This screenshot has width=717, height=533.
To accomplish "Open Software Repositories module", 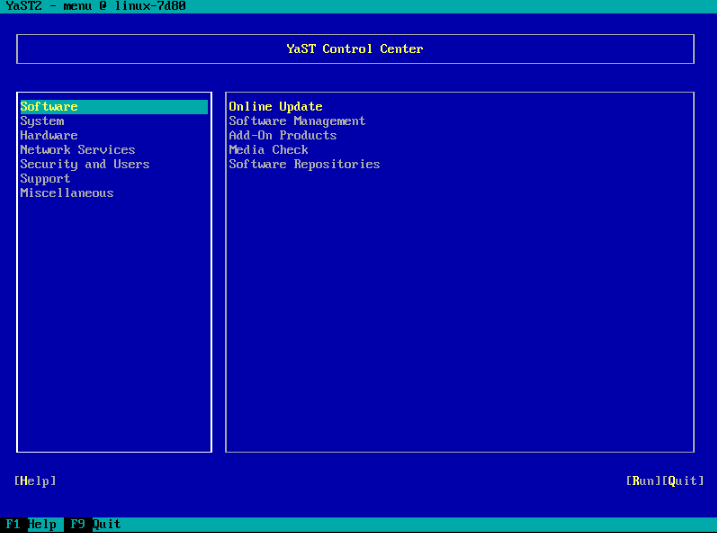I will pos(304,164).
